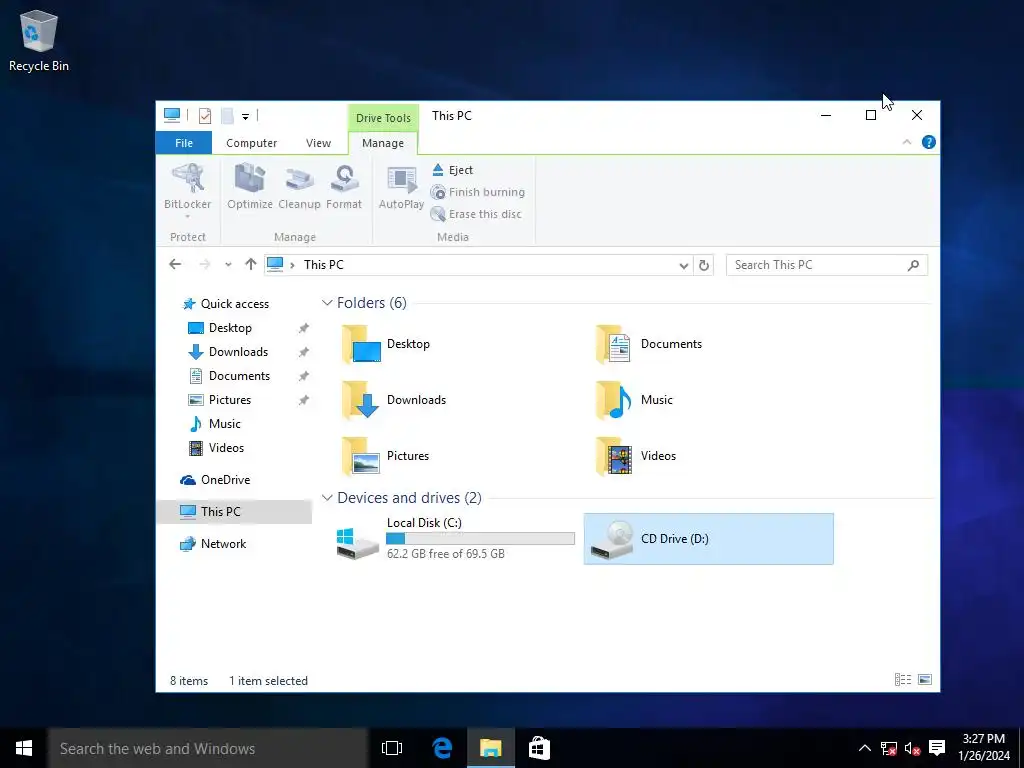
Task: Select the Desktop folder in Folders
Action: click(x=385, y=344)
